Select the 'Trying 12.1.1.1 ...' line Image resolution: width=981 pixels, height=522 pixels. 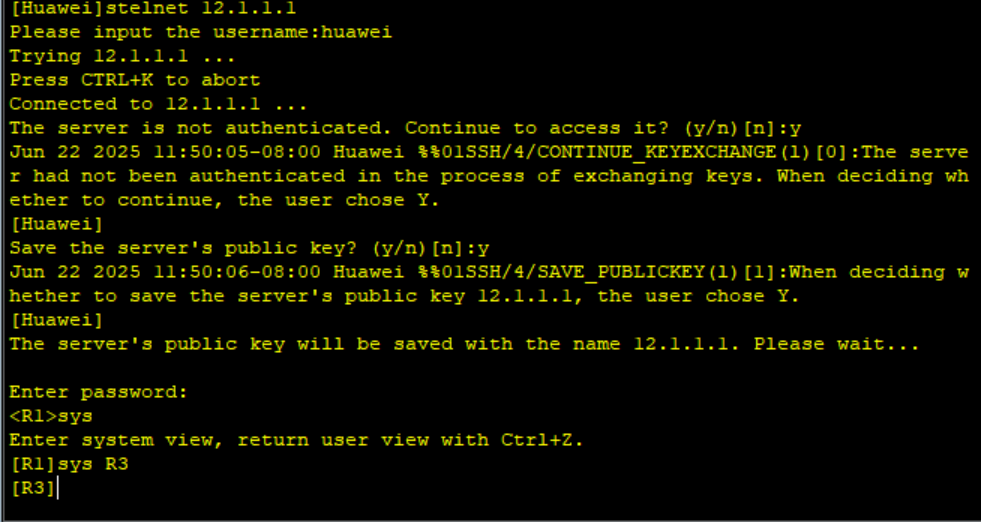point(122,56)
